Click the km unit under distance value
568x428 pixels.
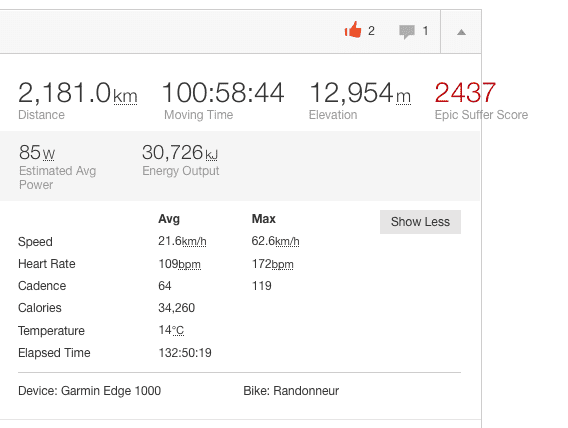point(125,96)
